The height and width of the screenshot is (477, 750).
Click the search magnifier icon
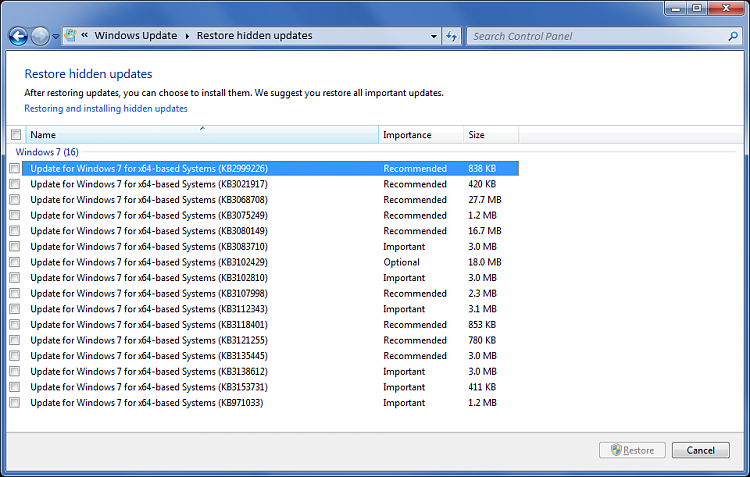tap(733, 36)
